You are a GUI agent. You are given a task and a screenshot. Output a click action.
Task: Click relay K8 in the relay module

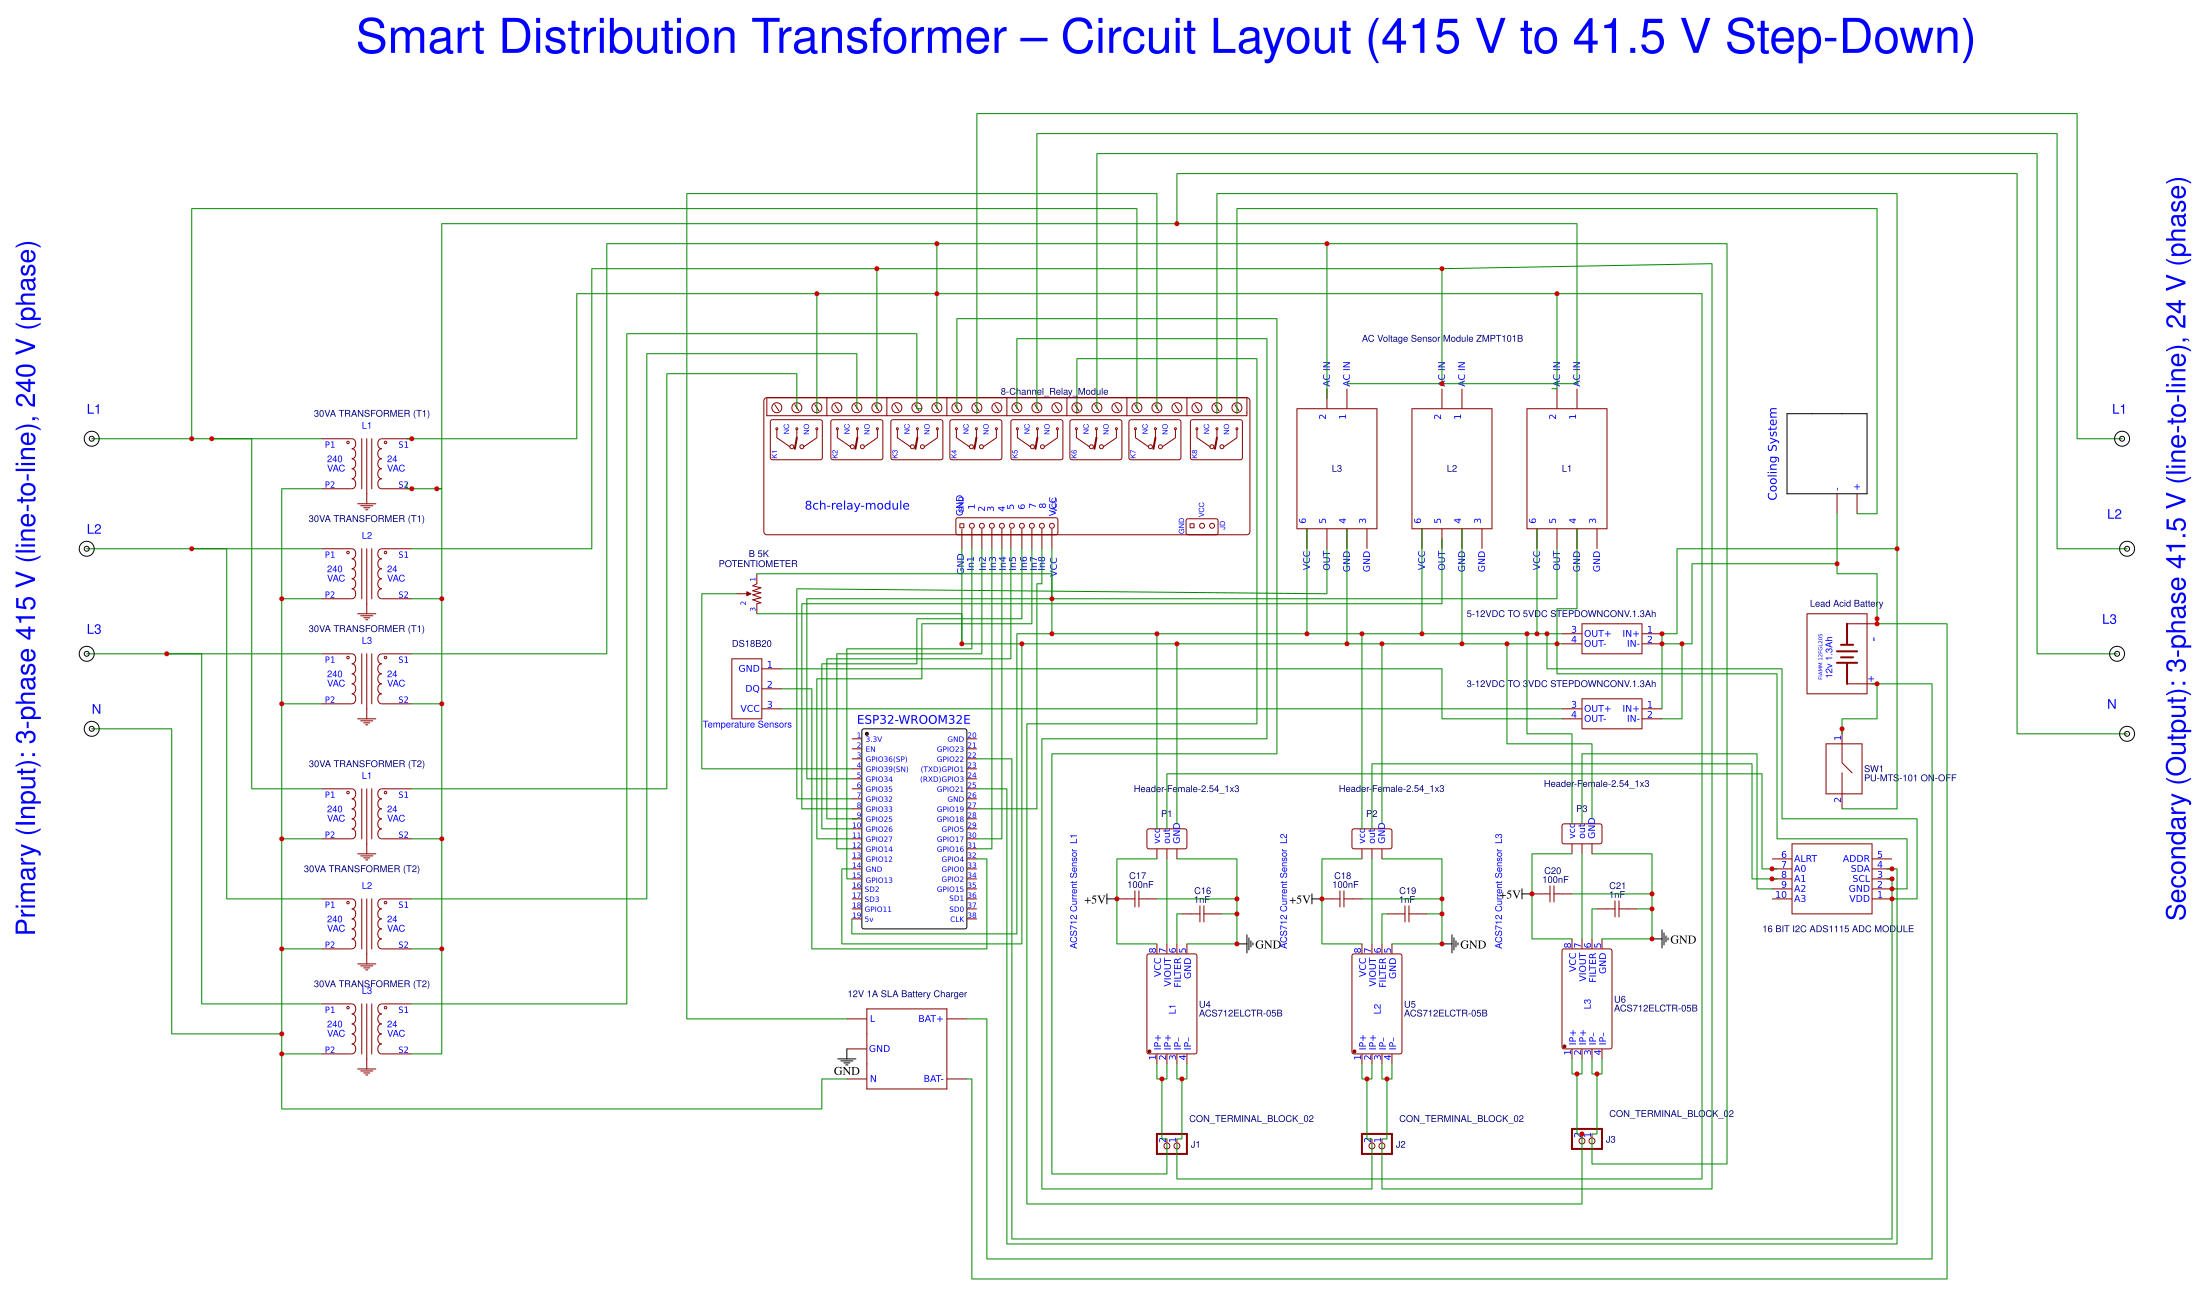click(1216, 440)
